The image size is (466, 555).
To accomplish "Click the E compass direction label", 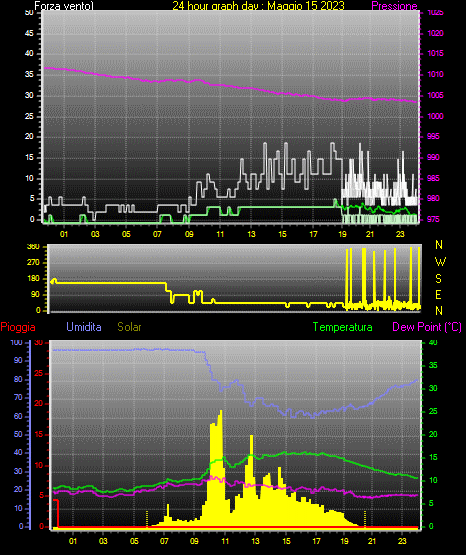I will (x=438, y=294).
